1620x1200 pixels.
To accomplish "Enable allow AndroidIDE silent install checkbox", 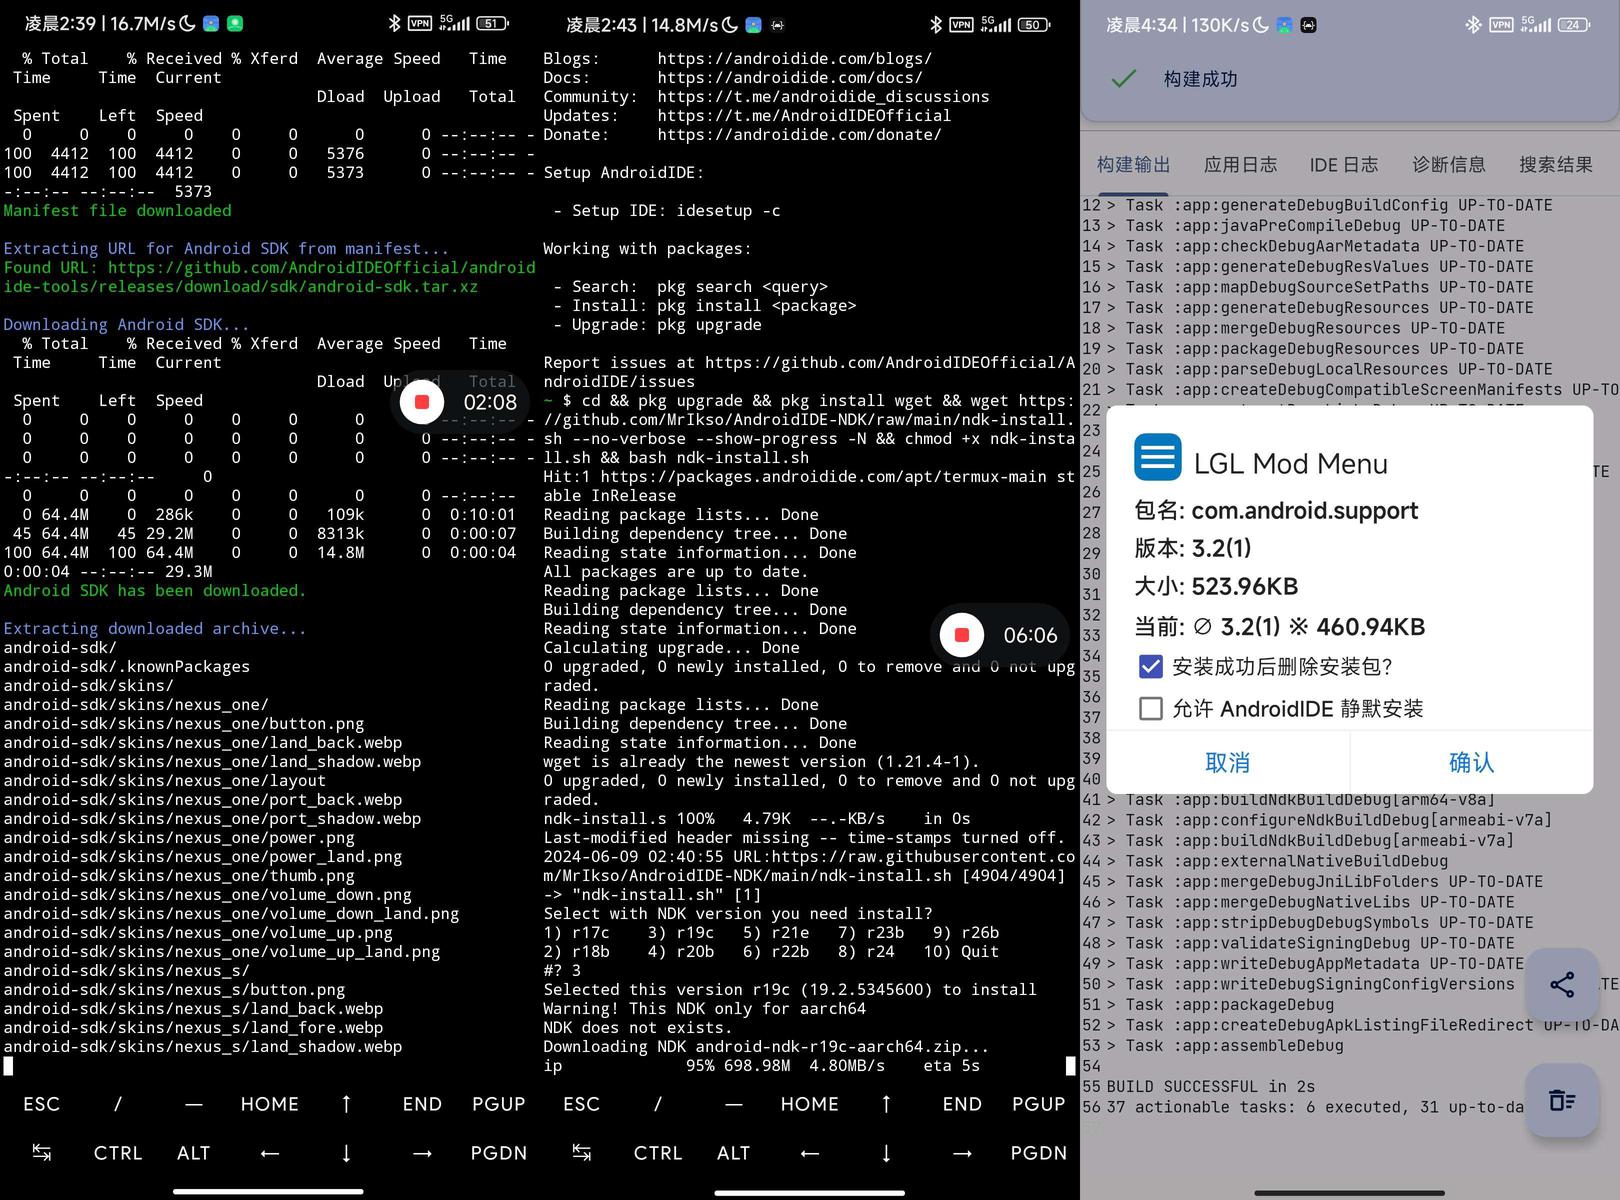I will click(1151, 709).
